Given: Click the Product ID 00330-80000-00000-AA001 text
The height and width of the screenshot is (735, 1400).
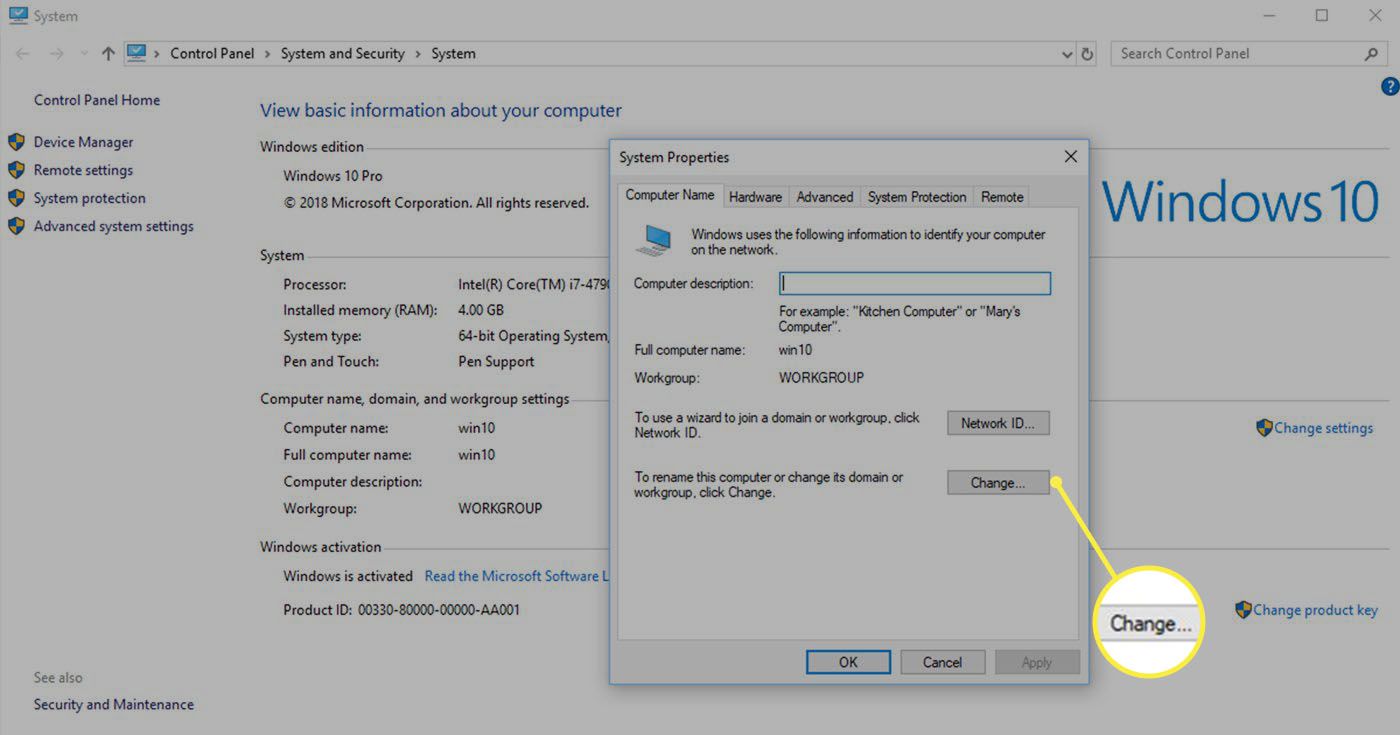Looking at the screenshot, I should pyautogui.click(x=402, y=610).
